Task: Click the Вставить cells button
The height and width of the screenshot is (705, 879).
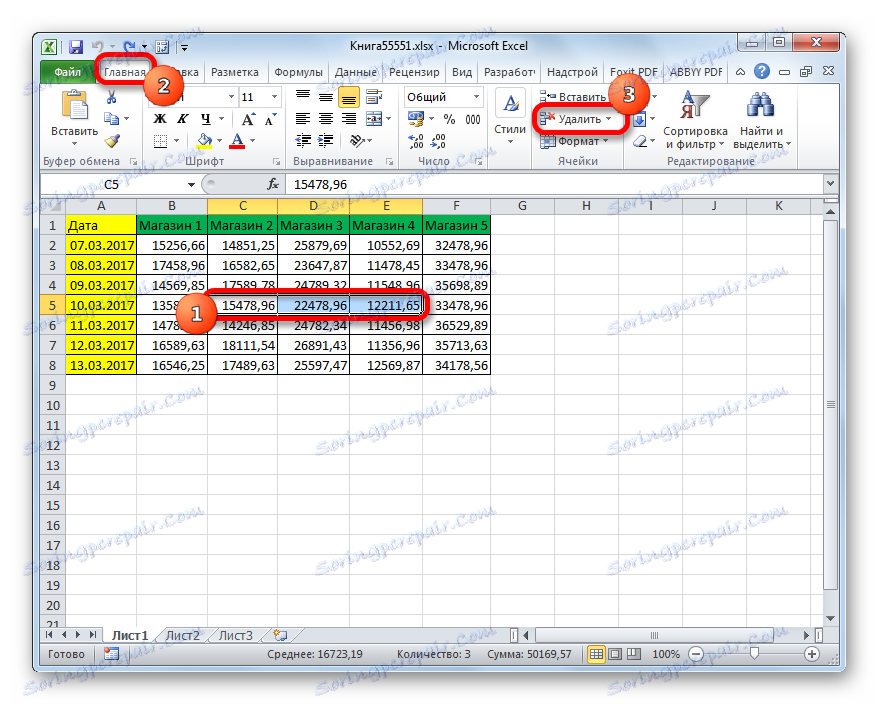Action: 573,97
